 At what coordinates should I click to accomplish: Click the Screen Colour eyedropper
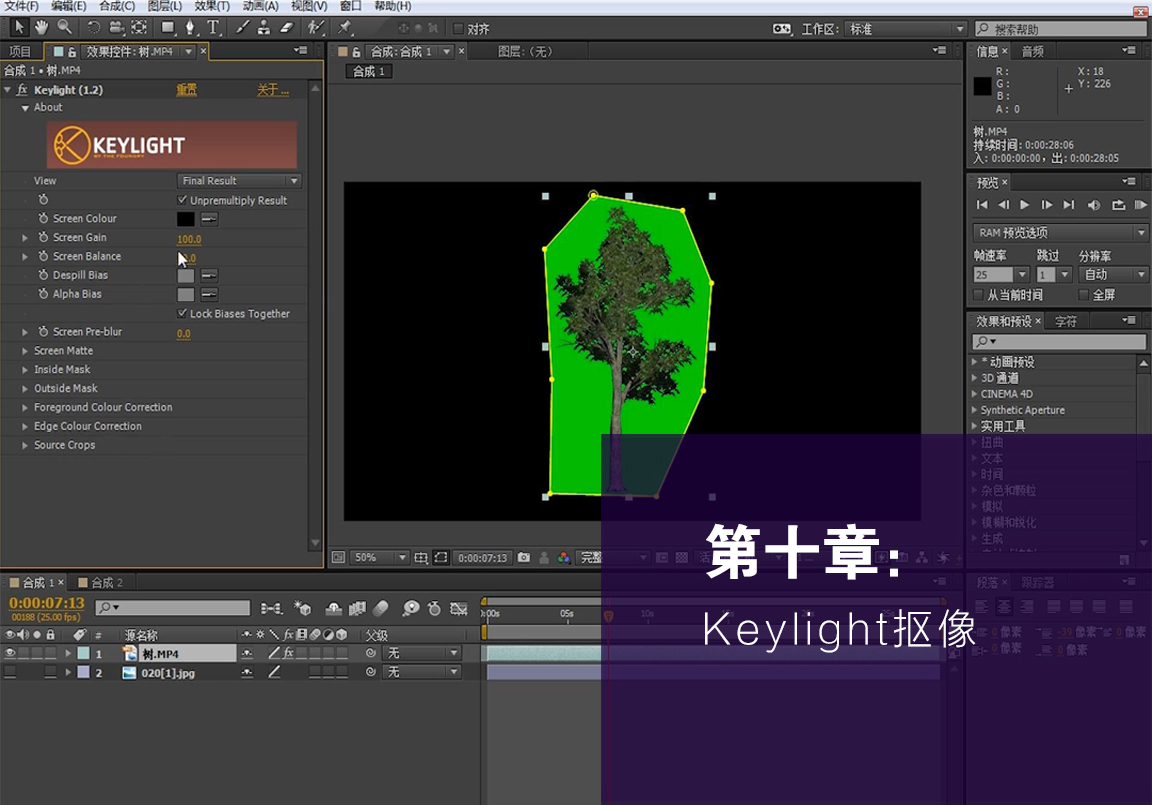coord(209,219)
